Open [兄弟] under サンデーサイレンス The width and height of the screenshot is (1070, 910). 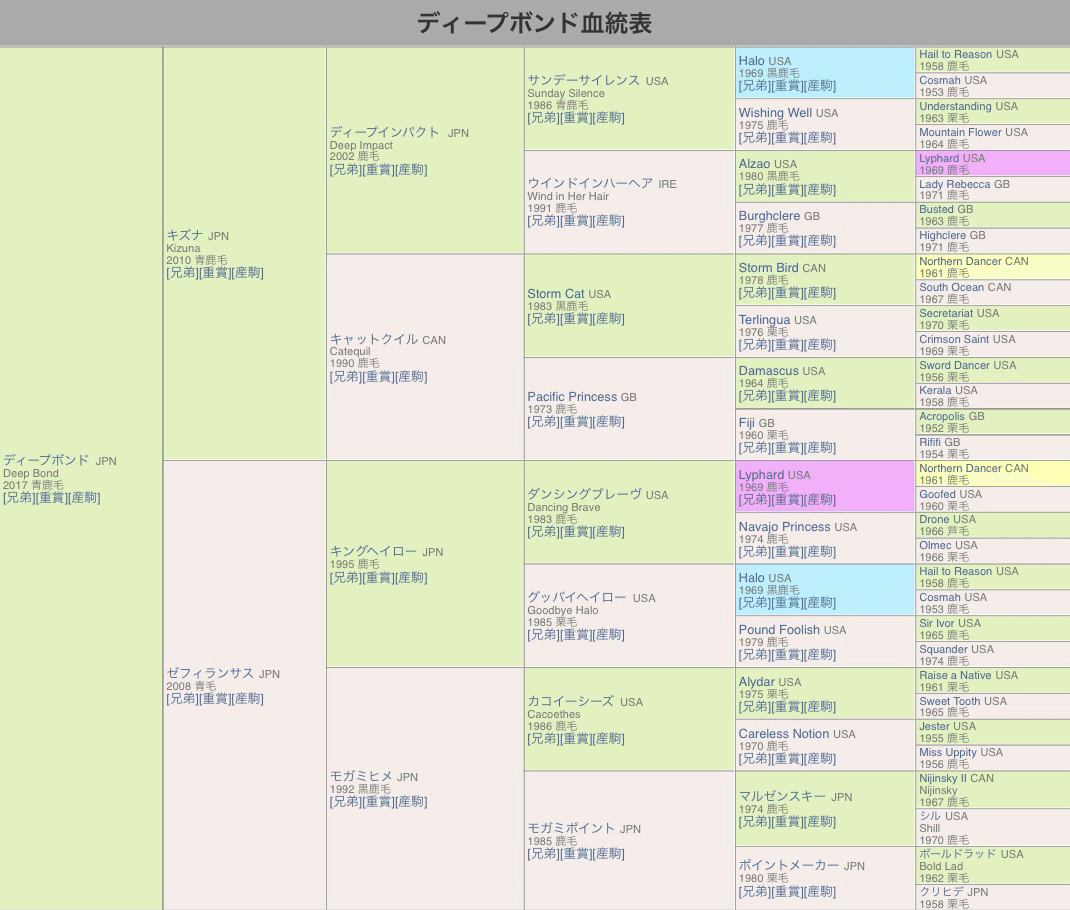pyautogui.click(x=543, y=118)
